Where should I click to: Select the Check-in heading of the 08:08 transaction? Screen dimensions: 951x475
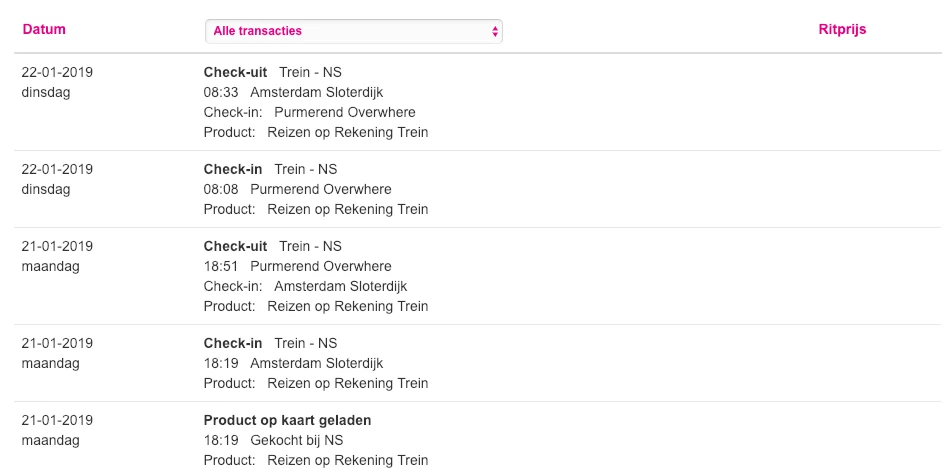click(233, 169)
